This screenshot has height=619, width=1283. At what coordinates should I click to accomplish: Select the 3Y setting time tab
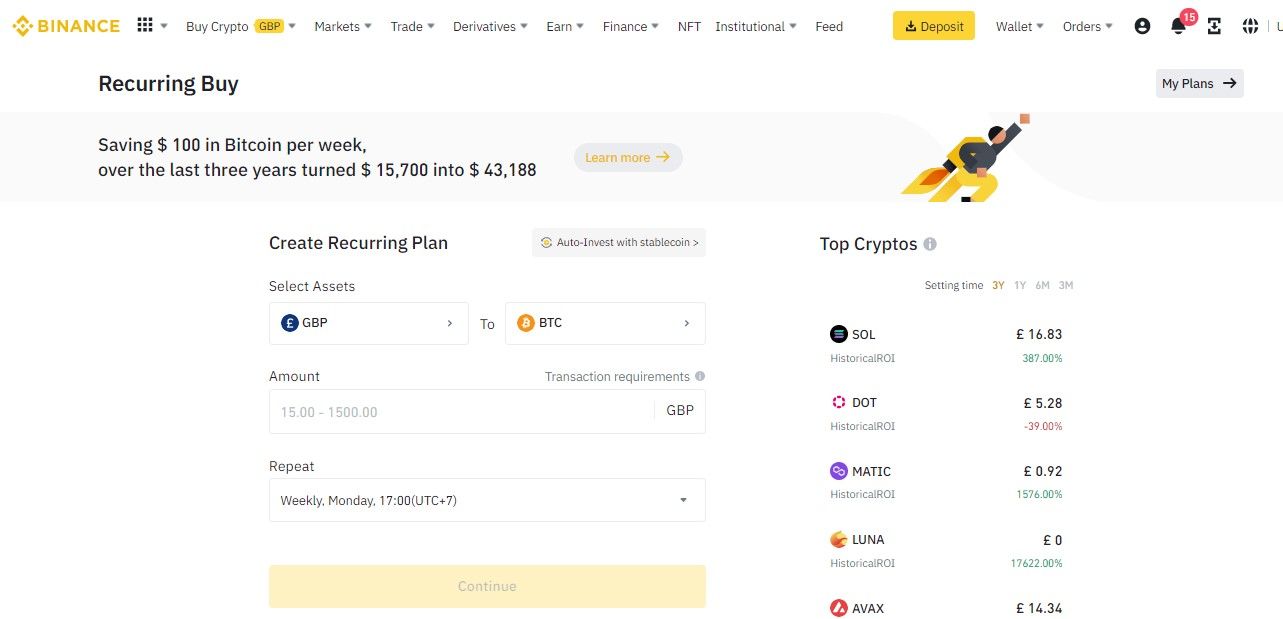pyautogui.click(x=998, y=286)
